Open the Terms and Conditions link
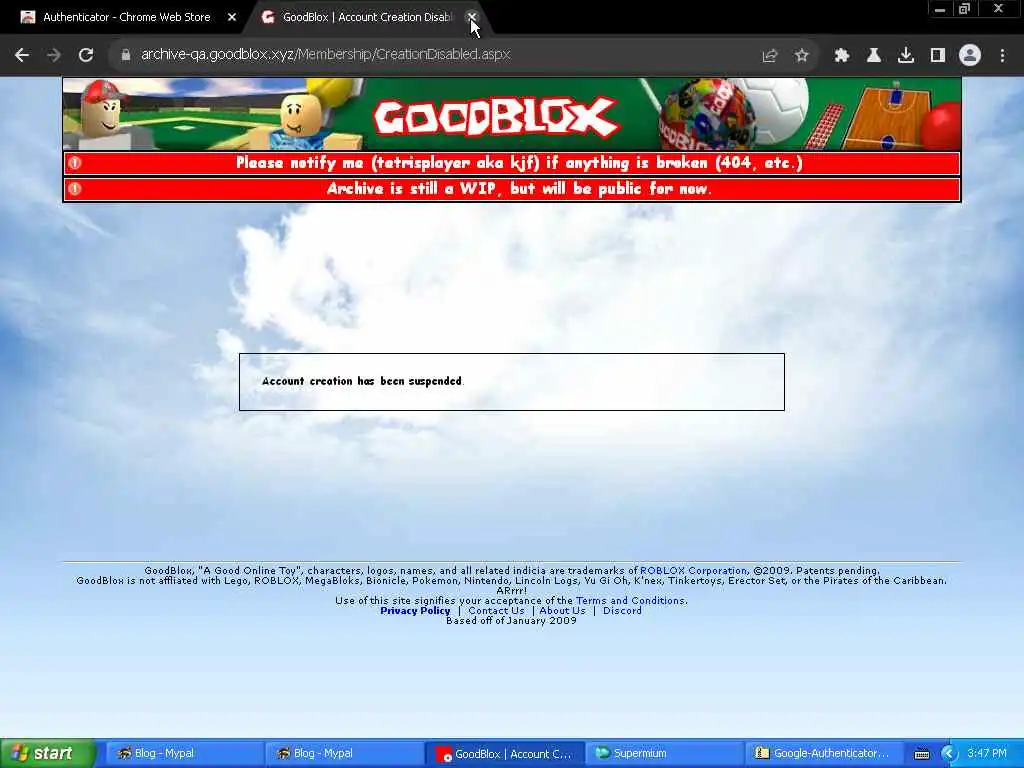 pos(630,601)
